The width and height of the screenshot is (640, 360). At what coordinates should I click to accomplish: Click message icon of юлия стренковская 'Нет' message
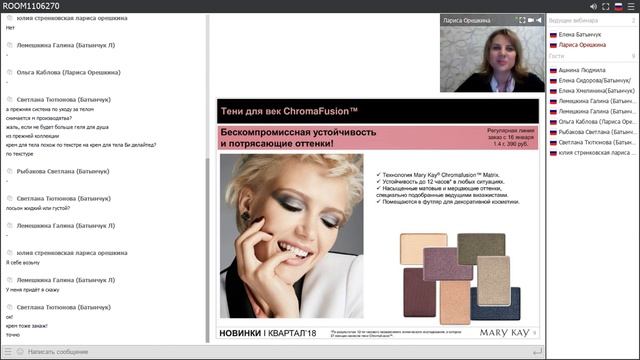(10, 18)
